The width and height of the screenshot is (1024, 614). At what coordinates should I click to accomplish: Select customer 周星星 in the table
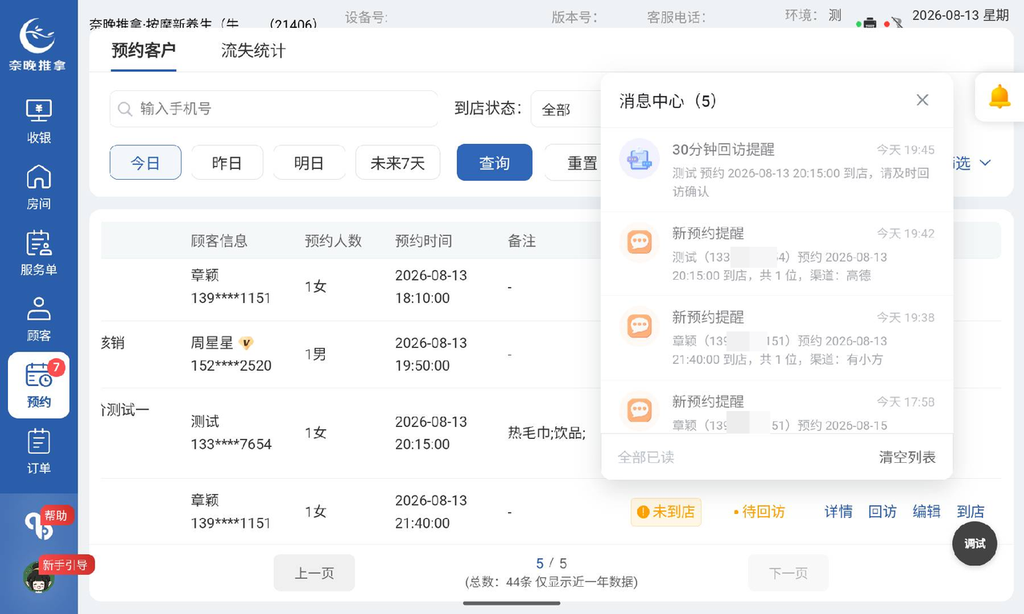tap(212, 342)
